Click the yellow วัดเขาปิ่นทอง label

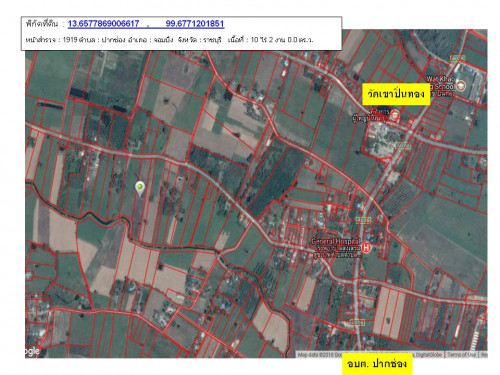pos(396,94)
